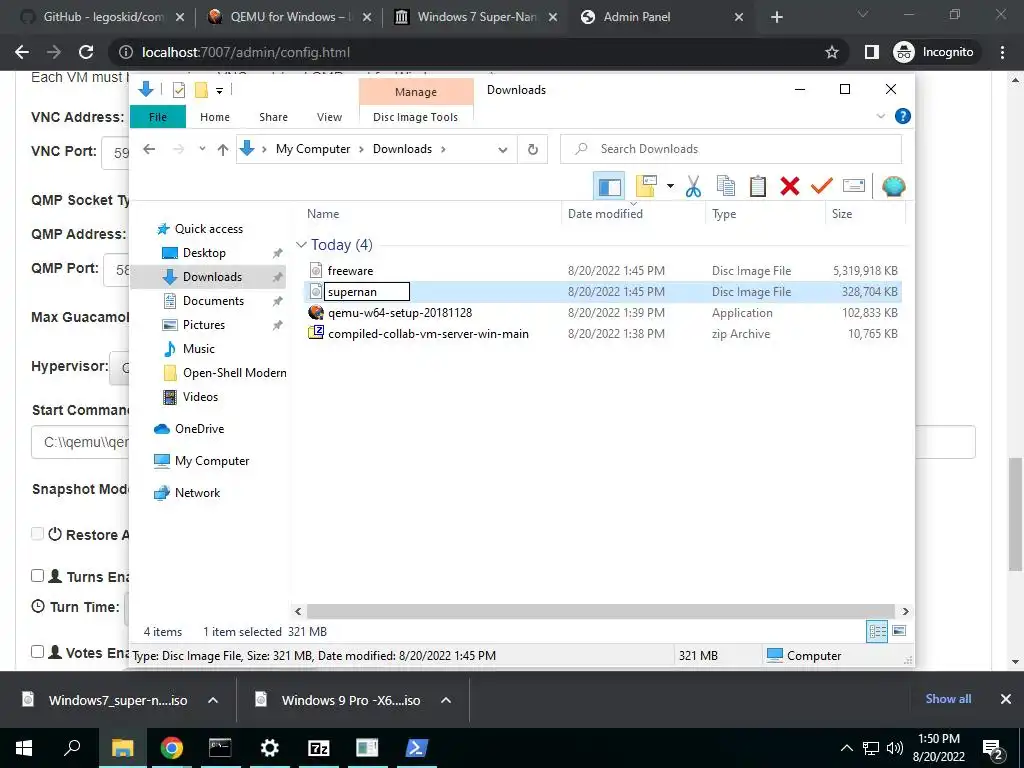Click the Copy icon in Explorer toolbar
The width and height of the screenshot is (1024, 768).
pos(726,186)
